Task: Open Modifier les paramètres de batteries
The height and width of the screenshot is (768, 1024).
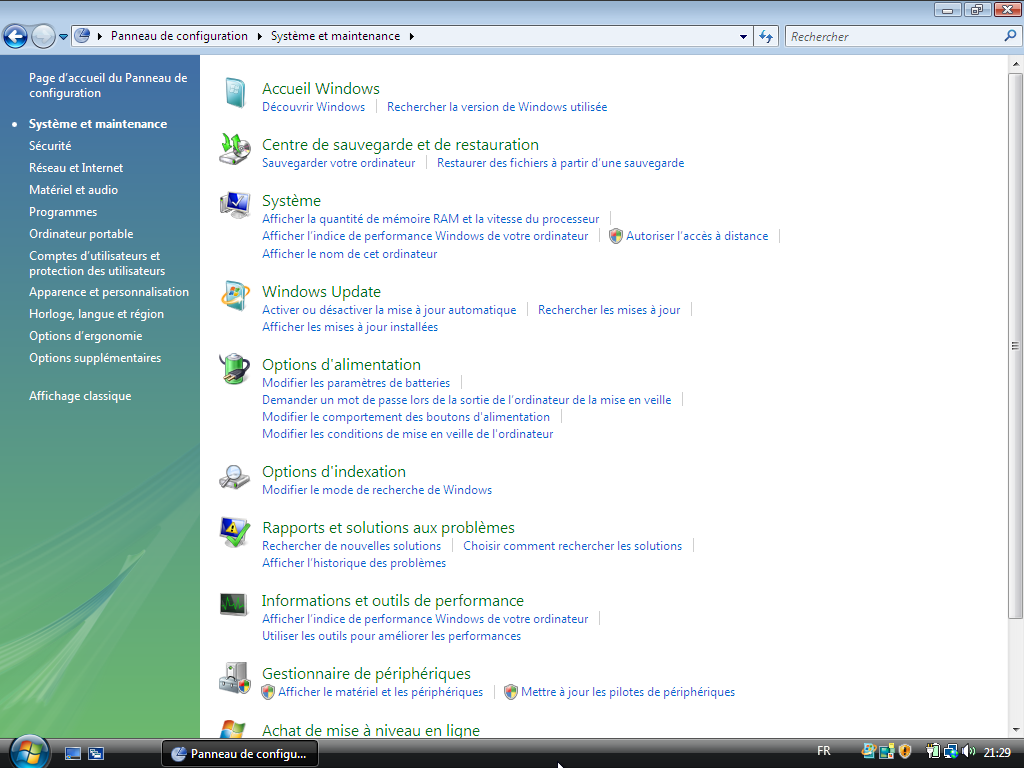Action: click(356, 383)
